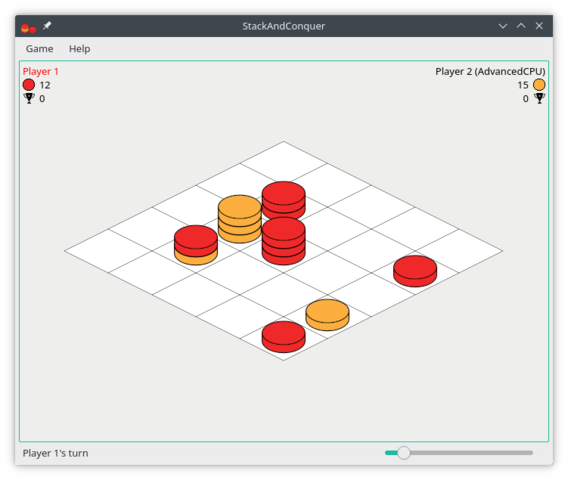
Task: Select the red-on-orange mixed stack
Action: pyautogui.click(x=196, y=245)
